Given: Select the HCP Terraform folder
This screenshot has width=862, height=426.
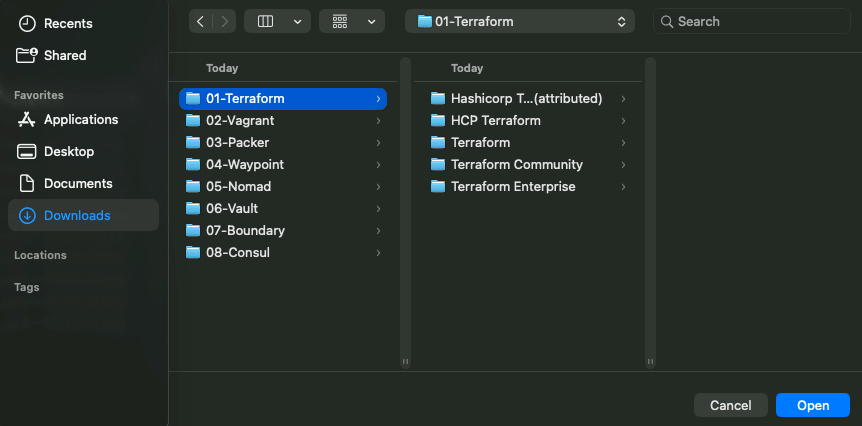Looking at the screenshot, I should coord(495,120).
